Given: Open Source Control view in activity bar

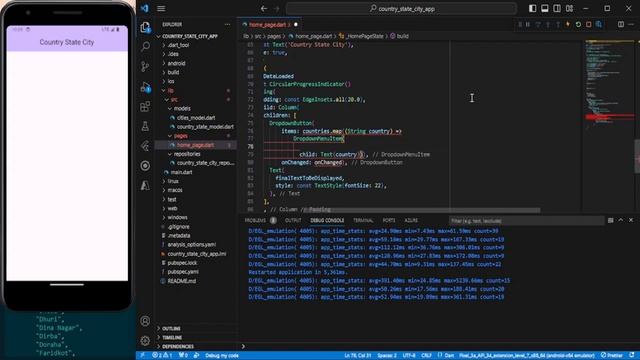Looking at the screenshot, I should pos(145,66).
